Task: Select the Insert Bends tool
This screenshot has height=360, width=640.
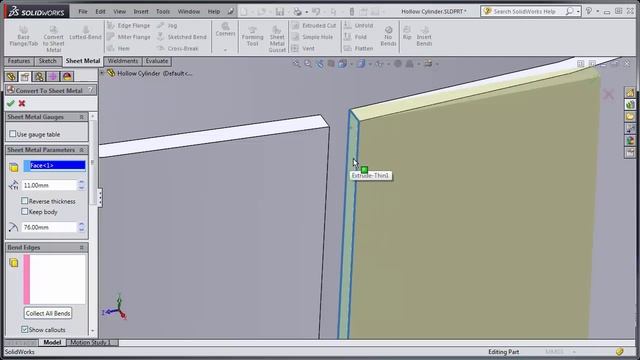Action: pos(424,36)
